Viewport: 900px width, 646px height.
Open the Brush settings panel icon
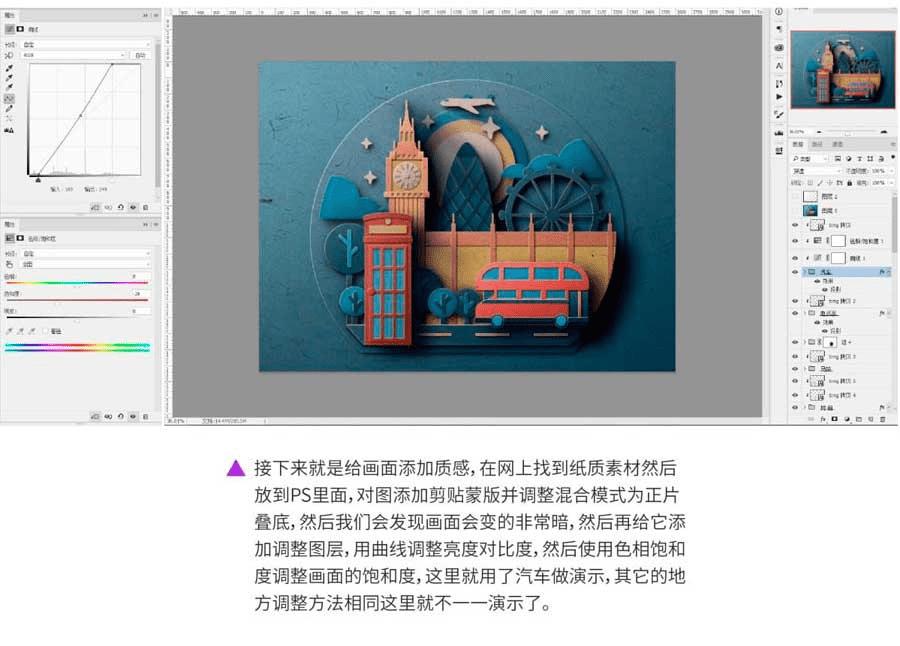(x=779, y=115)
